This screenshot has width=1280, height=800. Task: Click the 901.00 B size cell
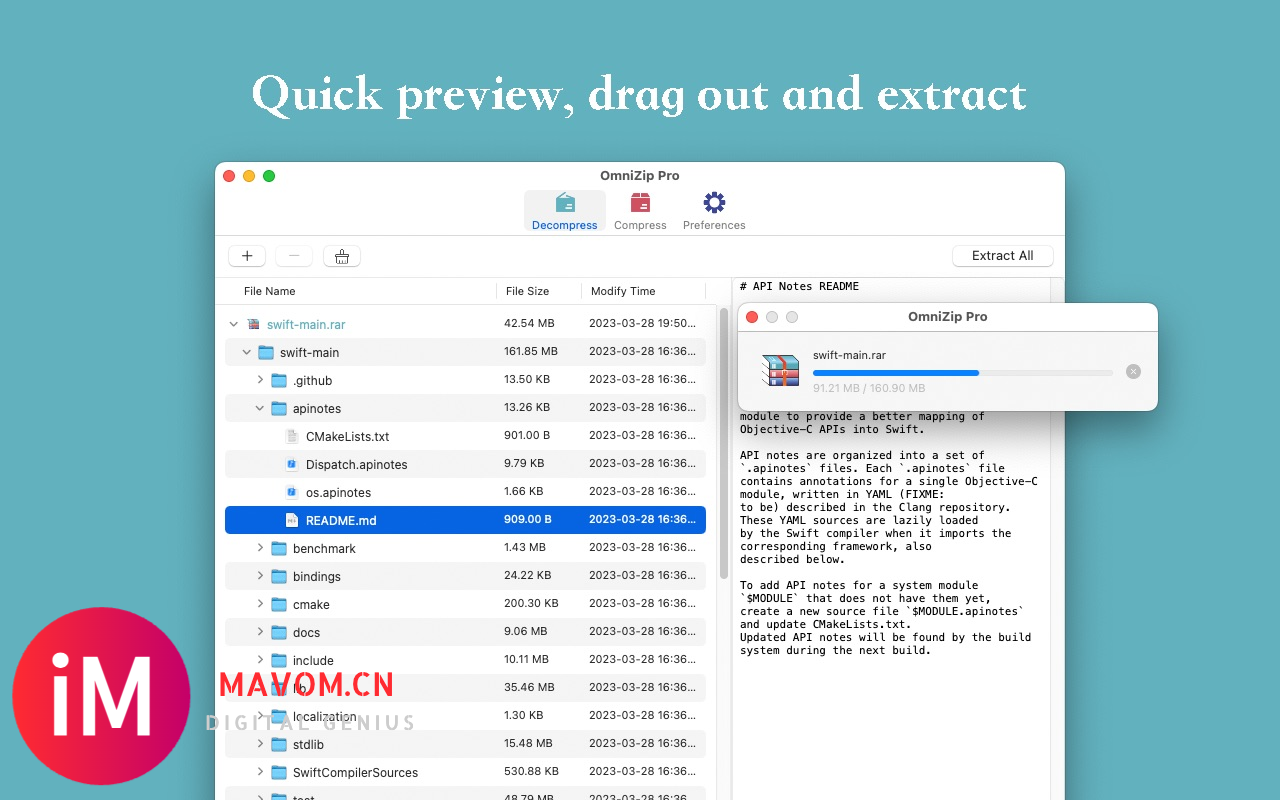coord(527,436)
